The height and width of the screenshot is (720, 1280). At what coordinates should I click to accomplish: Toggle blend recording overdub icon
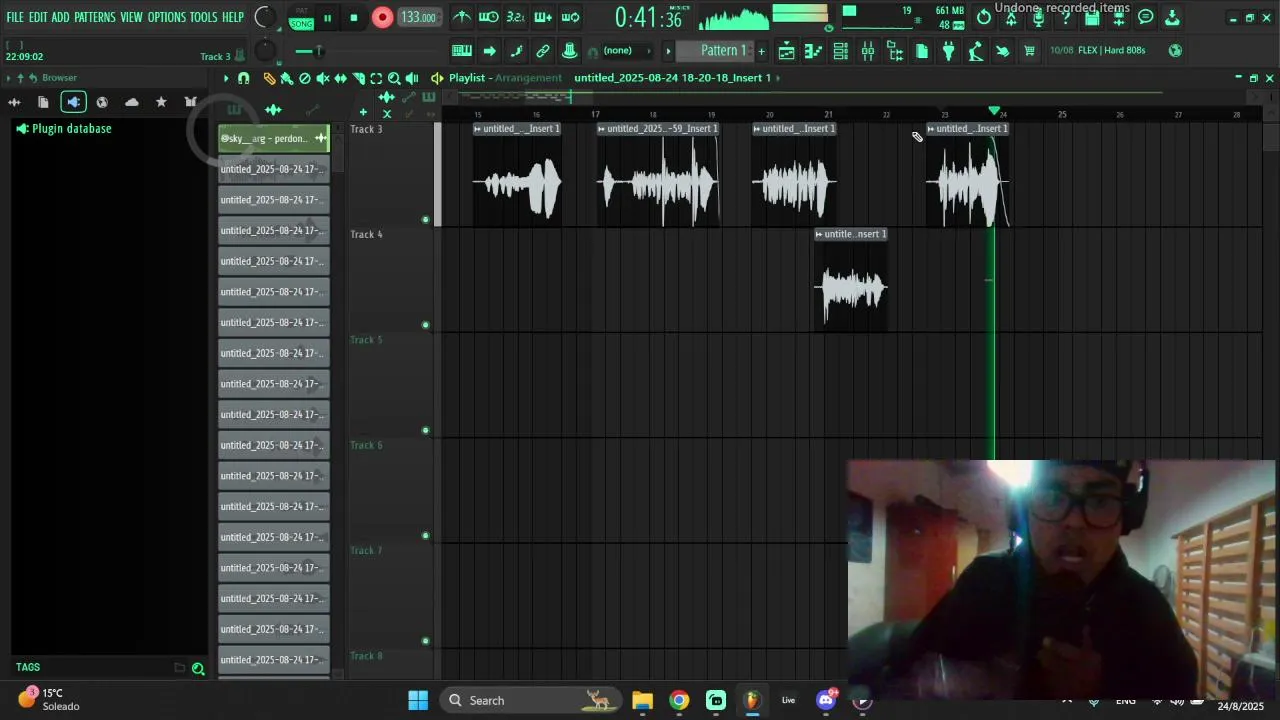pyautogui.click(x=543, y=17)
